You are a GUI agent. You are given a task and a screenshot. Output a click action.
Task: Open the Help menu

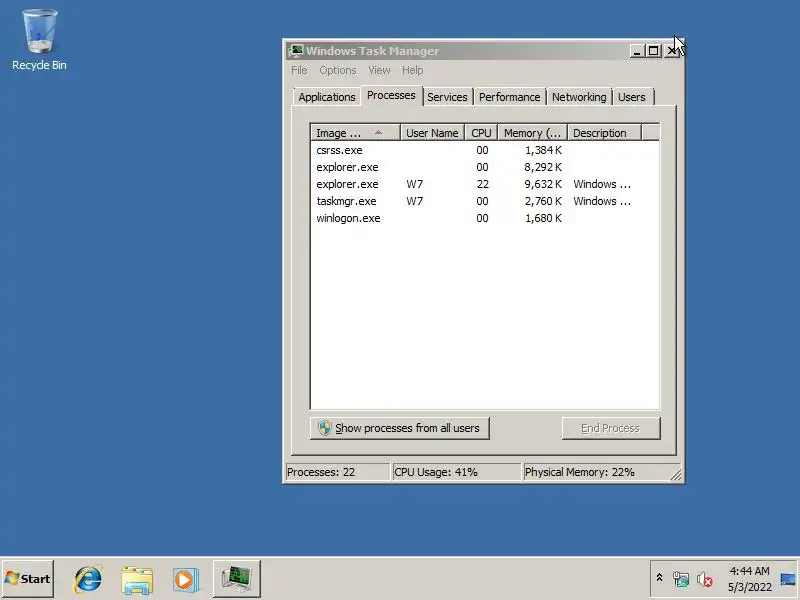tap(412, 70)
